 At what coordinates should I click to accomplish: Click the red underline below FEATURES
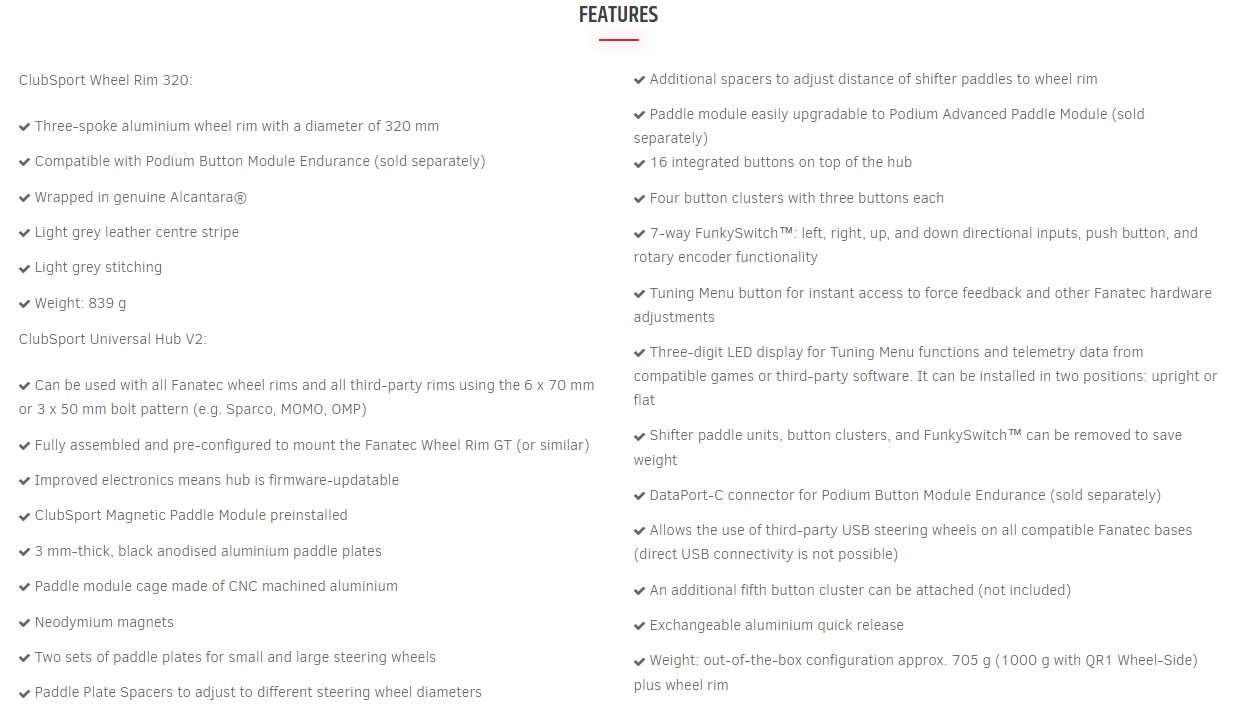(x=618, y=40)
